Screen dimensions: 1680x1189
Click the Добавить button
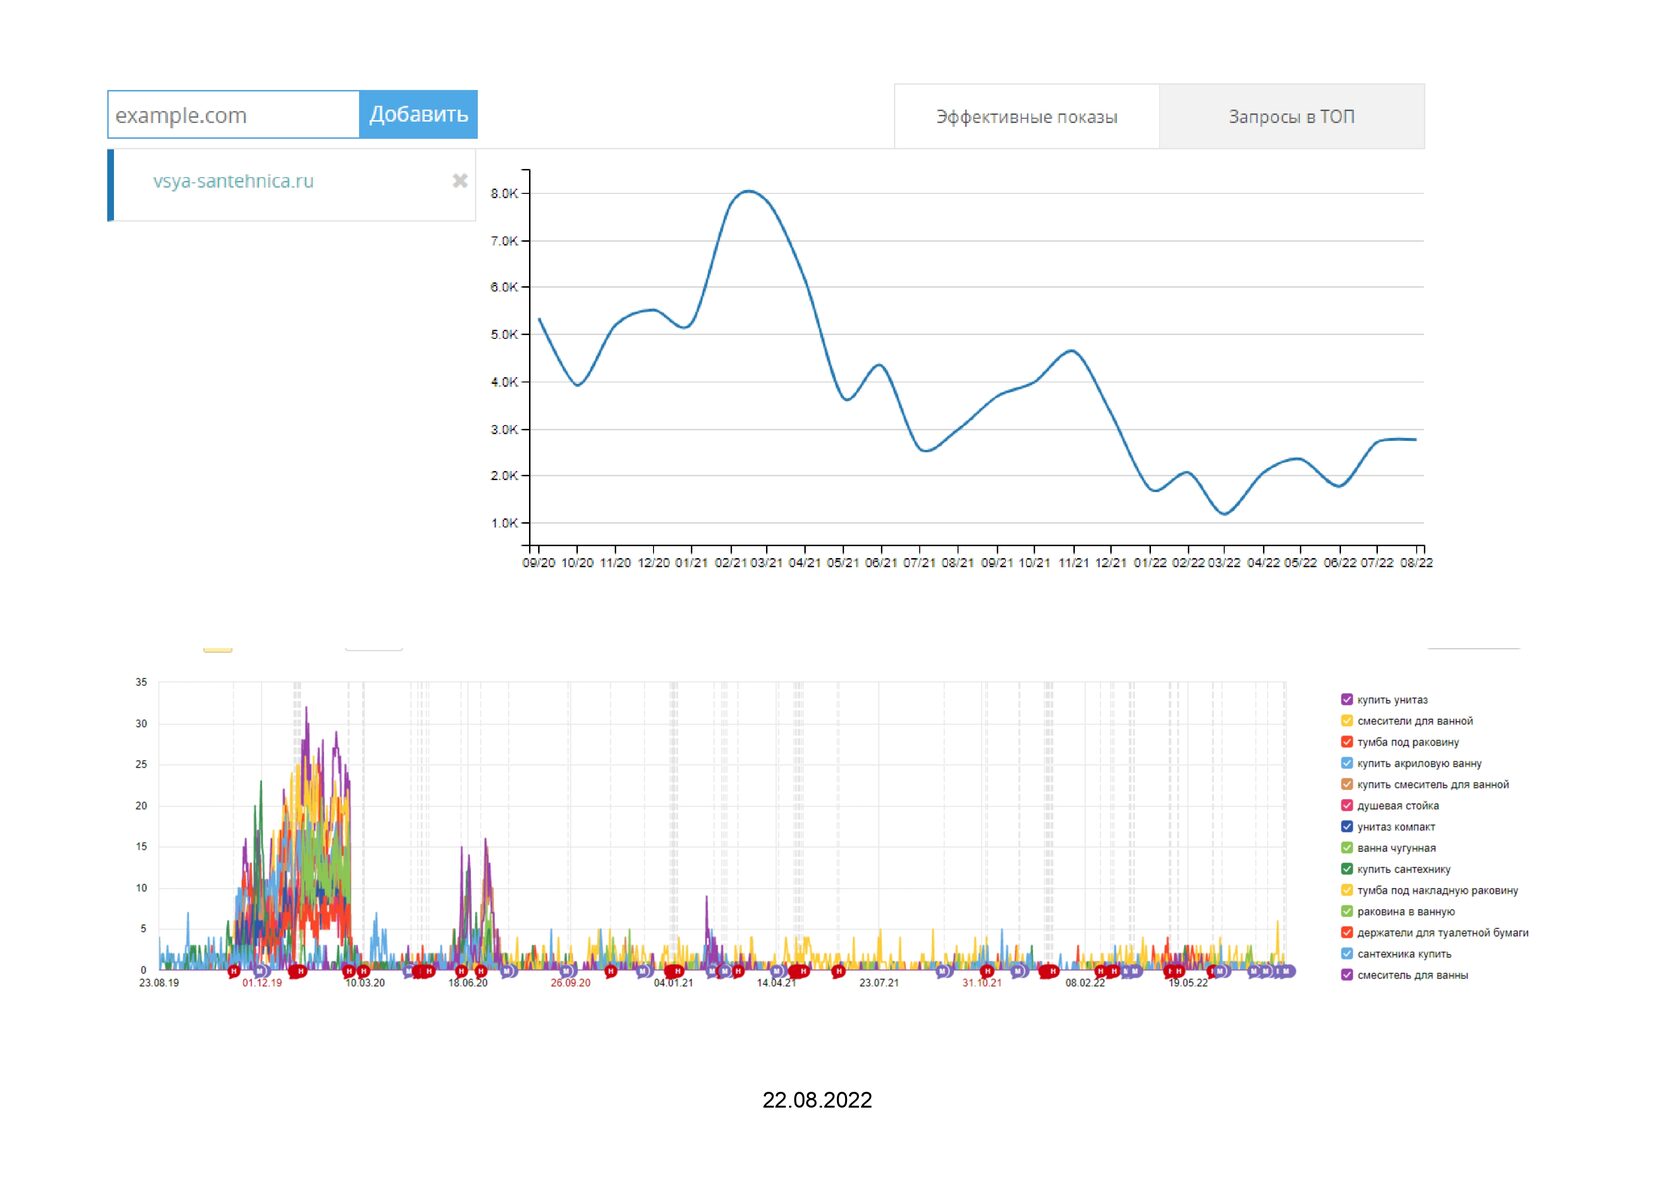(418, 114)
